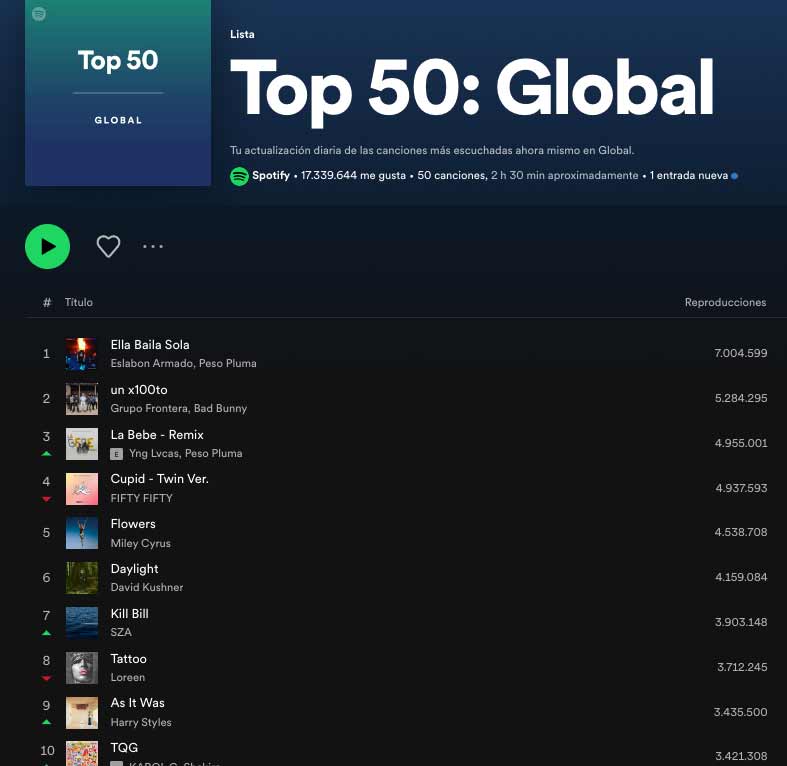Click play count 3.435.500
The image size is (787, 766).
[x=740, y=712]
